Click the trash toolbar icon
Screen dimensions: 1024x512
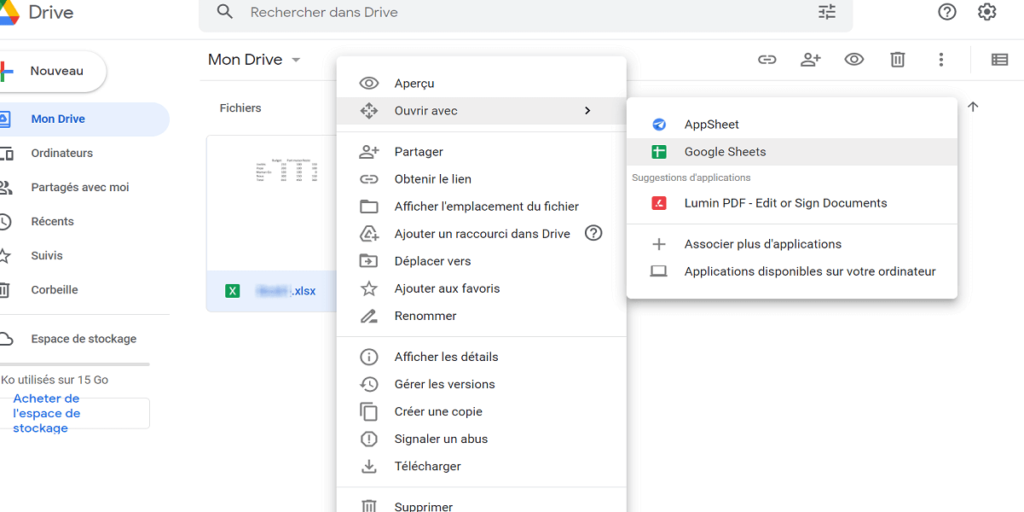pos(897,59)
